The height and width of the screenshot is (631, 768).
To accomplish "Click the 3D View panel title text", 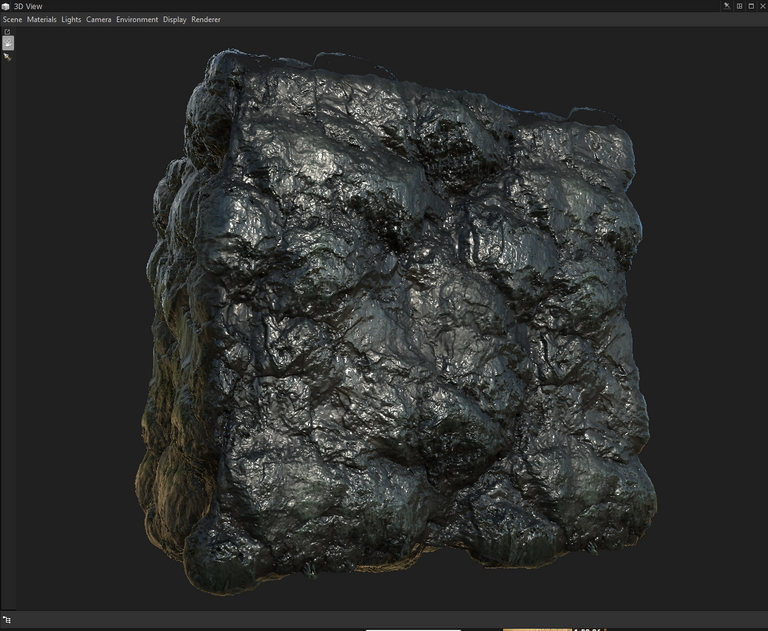I will click(x=28, y=6).
